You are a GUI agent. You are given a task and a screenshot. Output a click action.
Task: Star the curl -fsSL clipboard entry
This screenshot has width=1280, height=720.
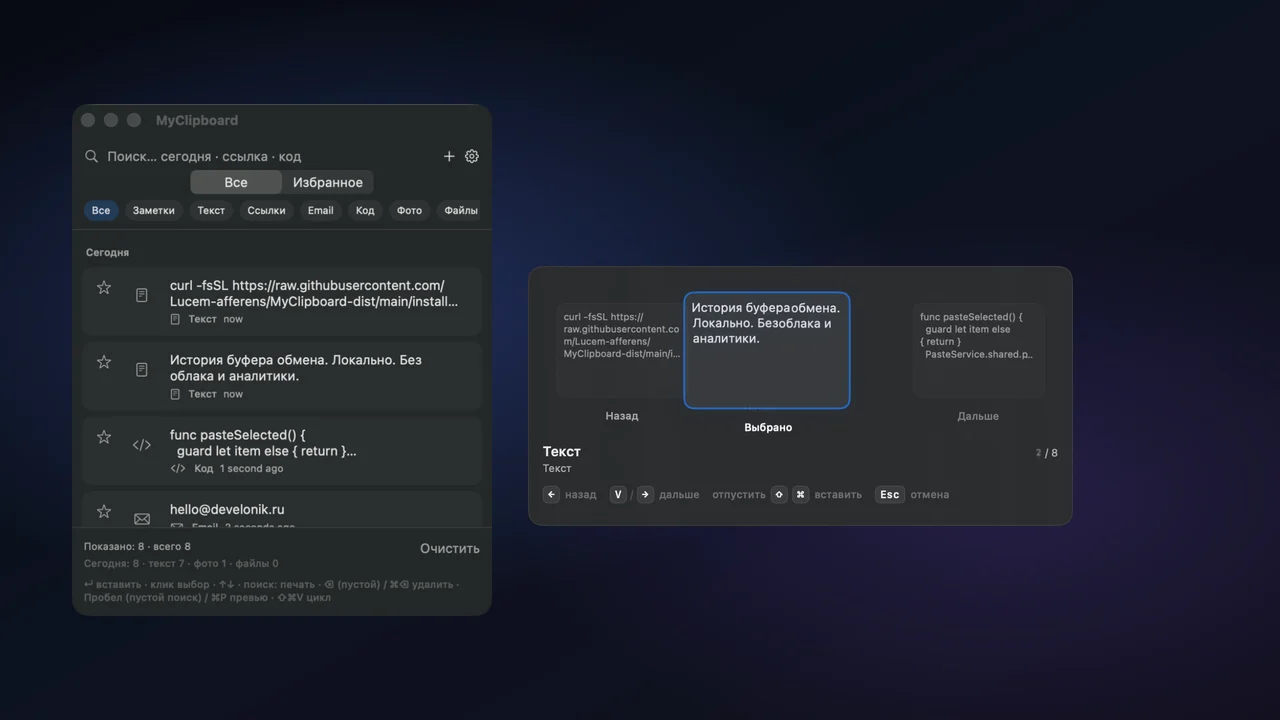(x=104, y=288)
